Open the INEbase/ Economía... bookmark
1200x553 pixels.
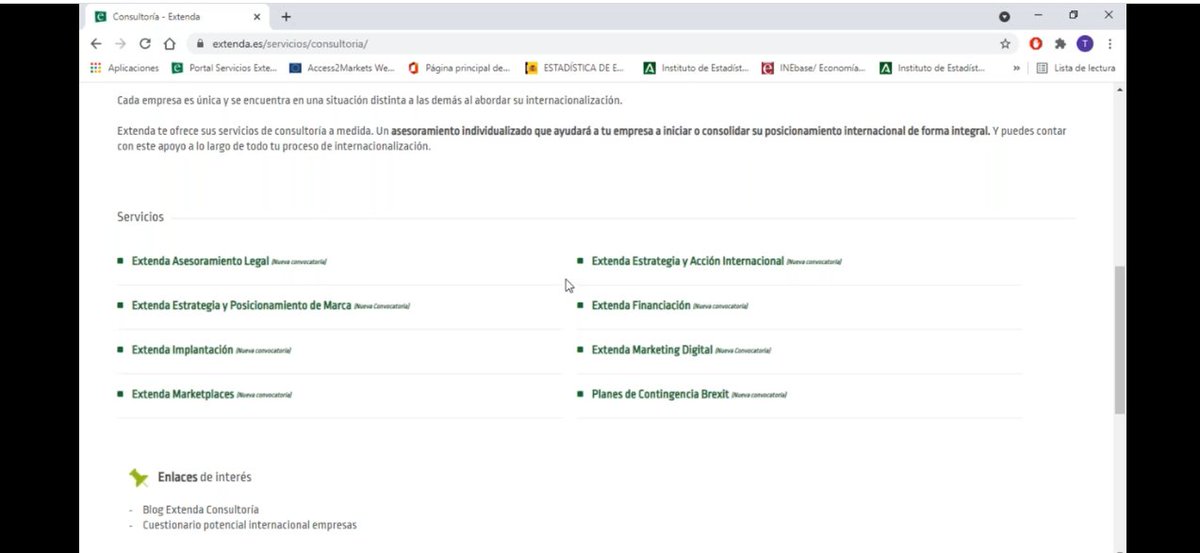click(814, 68)
